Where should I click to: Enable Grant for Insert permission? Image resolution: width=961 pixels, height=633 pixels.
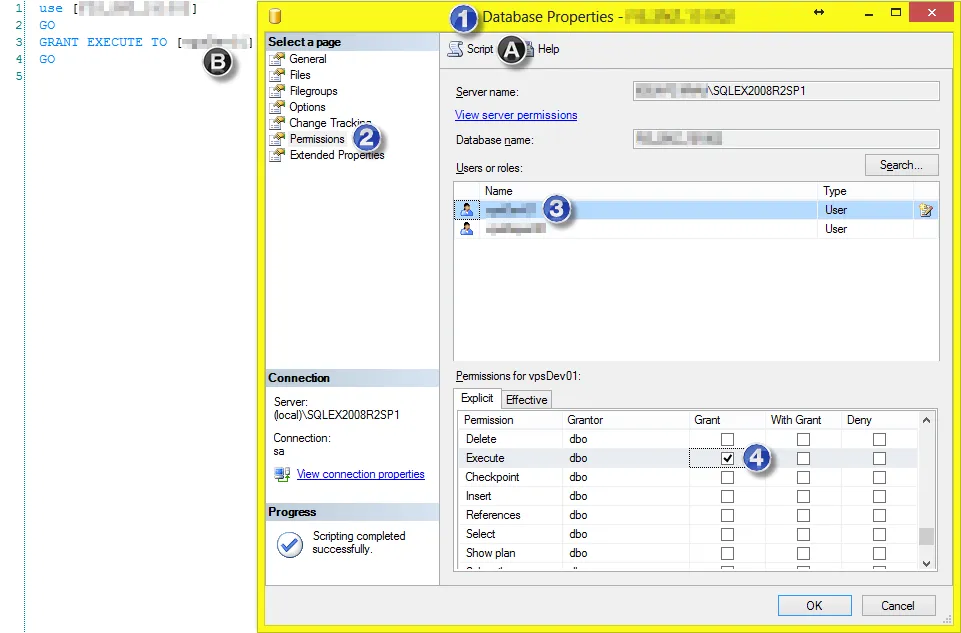(x=727, y=496)
